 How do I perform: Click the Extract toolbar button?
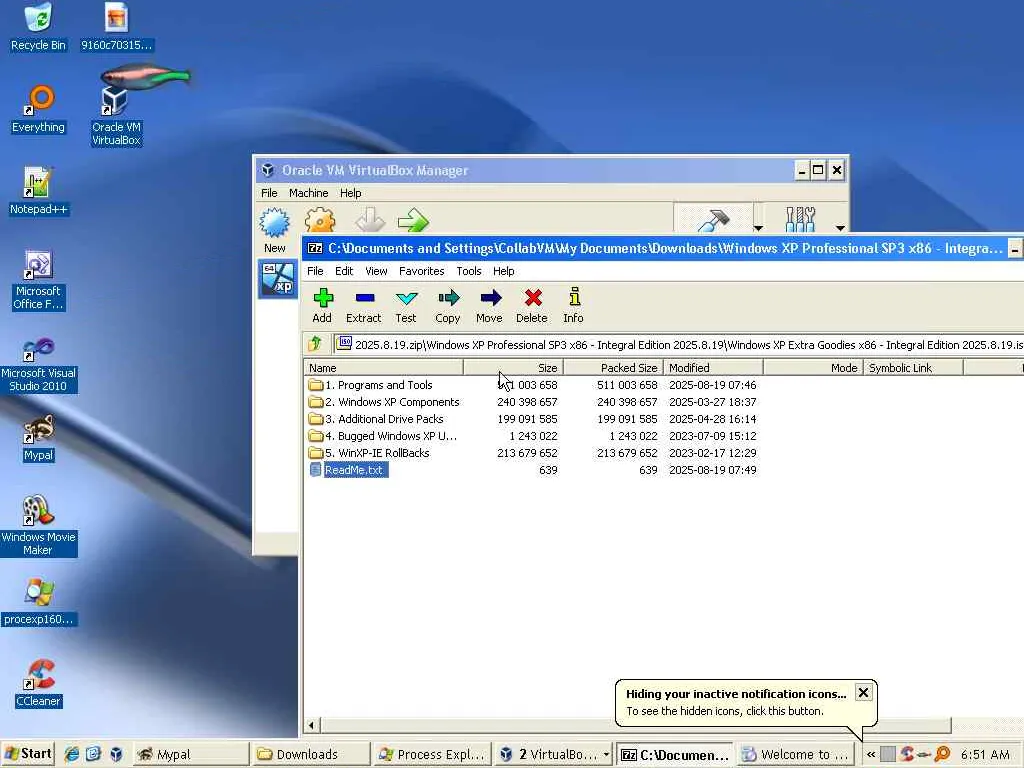pyautogui.click(x=364, y=306)
